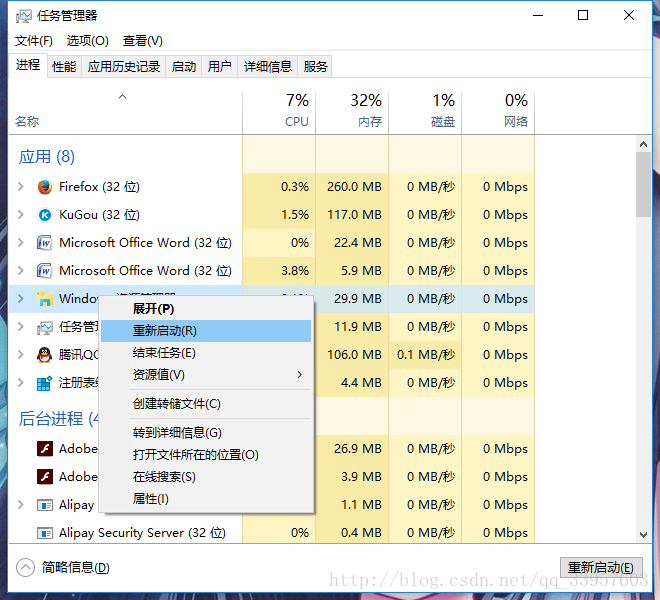This screenshot has width=660, height=600.
Task: Select 重新启动(R) in the context menu
Action: tap(206, 331)
